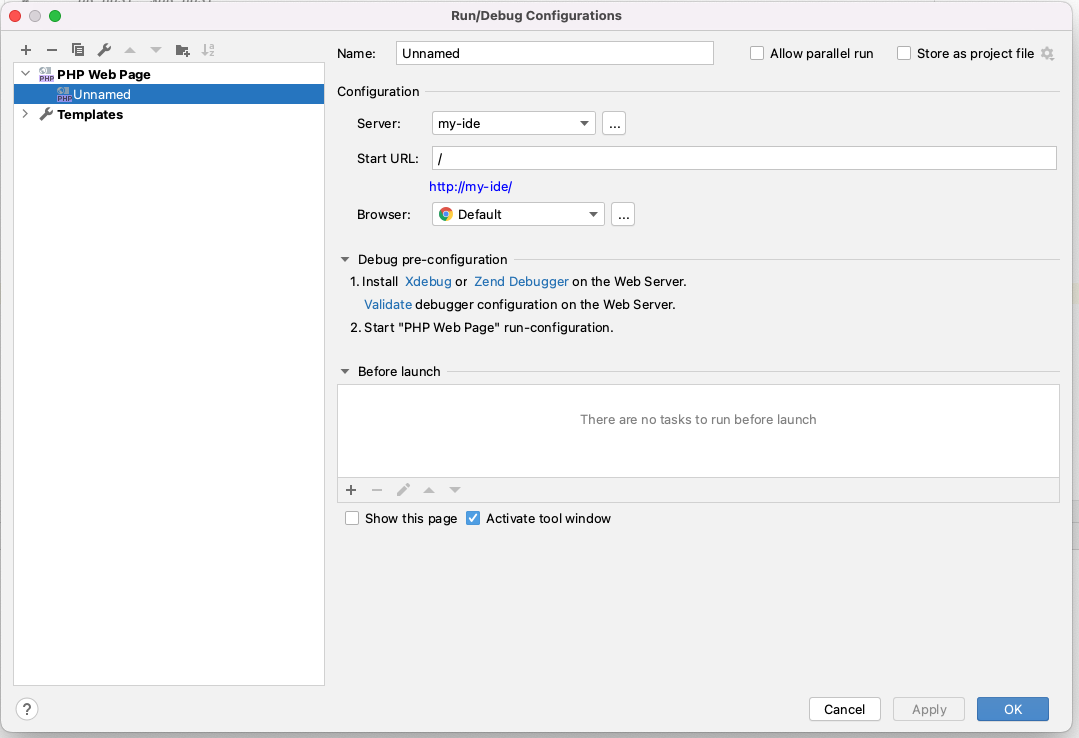Open the Server dropdown showing my-ide
Viewport: 1079px width, 738px height.
coord(513,123)
